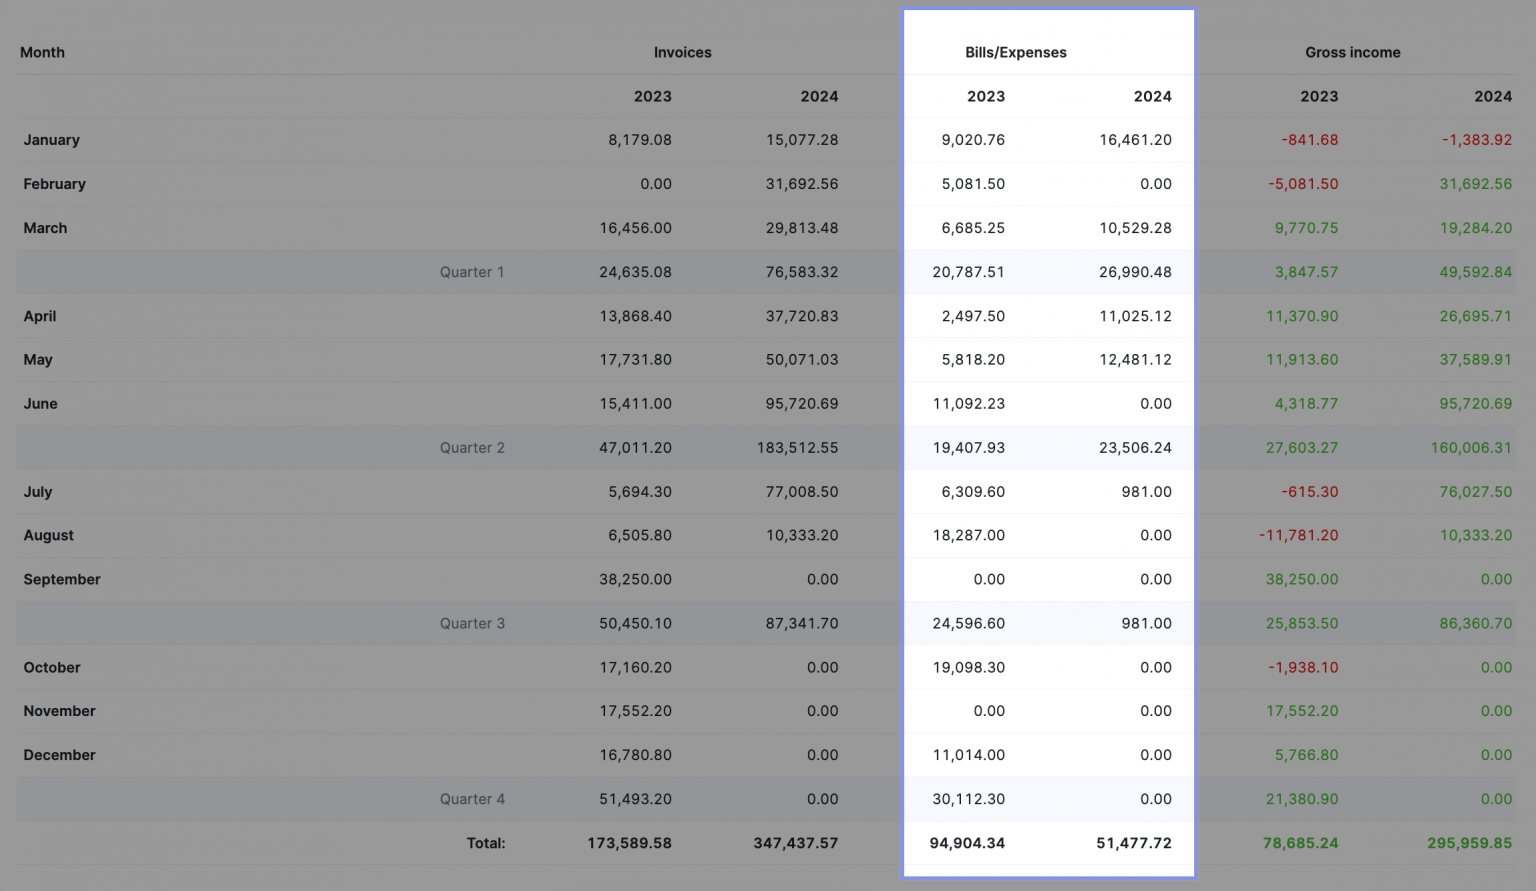The height and width of the screenshot is (891, 1536).
Task: Click the September row label
Action: coord(62,579)
